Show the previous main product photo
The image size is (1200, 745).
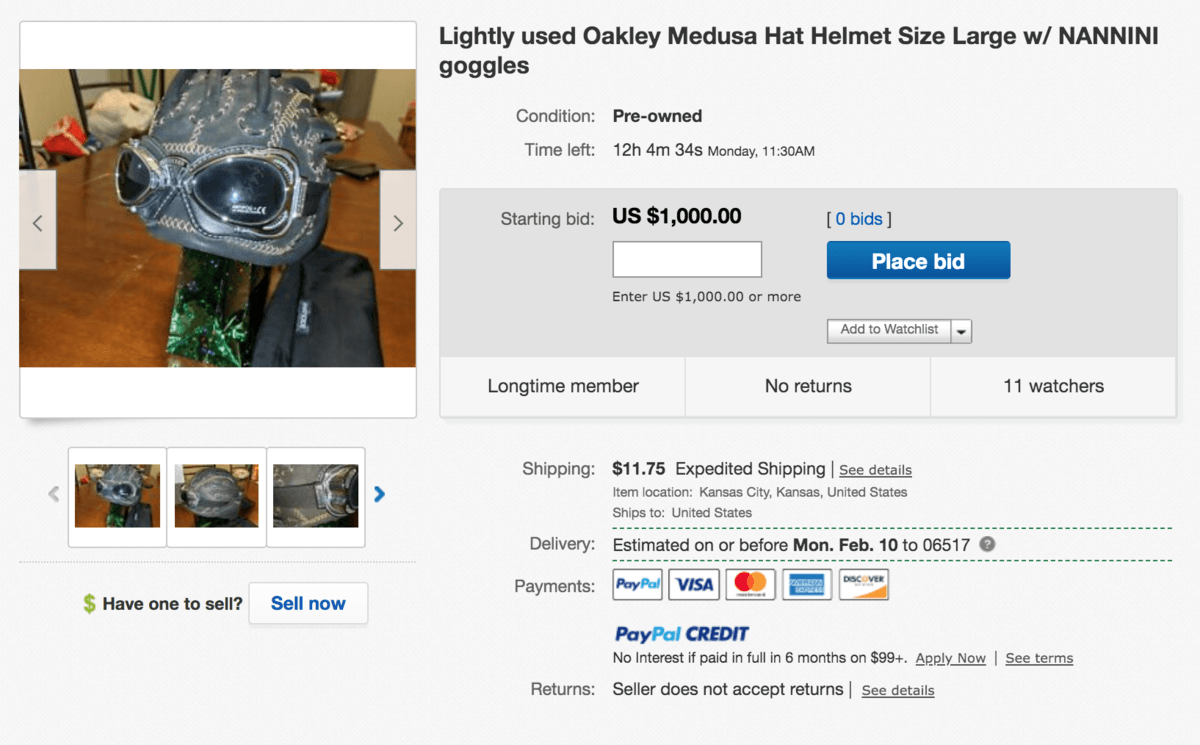(x=38, y=223)
